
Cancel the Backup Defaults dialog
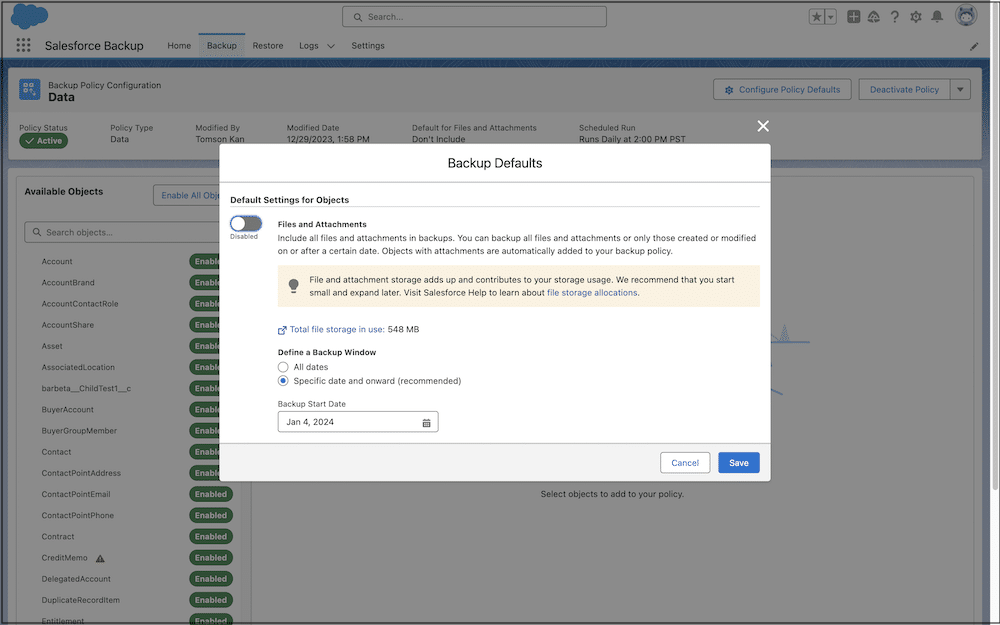coord(685,463)
